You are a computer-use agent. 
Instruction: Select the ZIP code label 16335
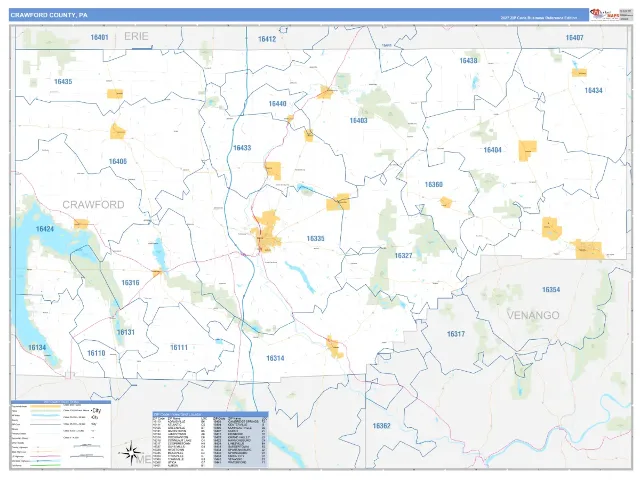point(316,238)
